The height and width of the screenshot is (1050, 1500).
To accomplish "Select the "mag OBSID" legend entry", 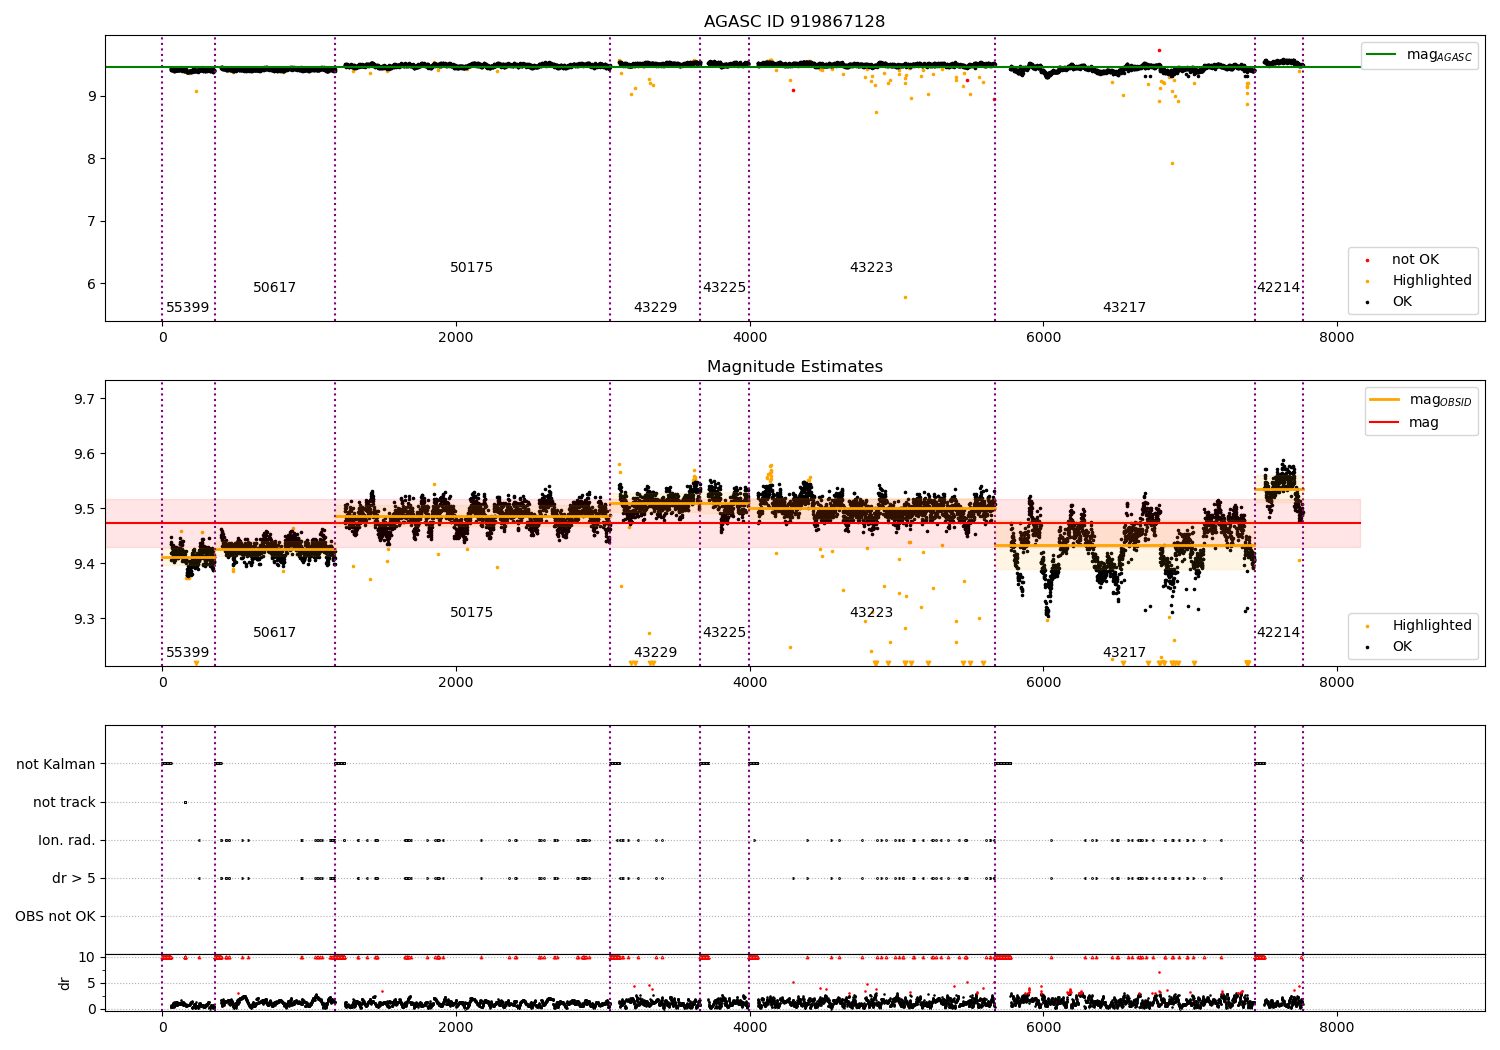I will click(1421, 400).
